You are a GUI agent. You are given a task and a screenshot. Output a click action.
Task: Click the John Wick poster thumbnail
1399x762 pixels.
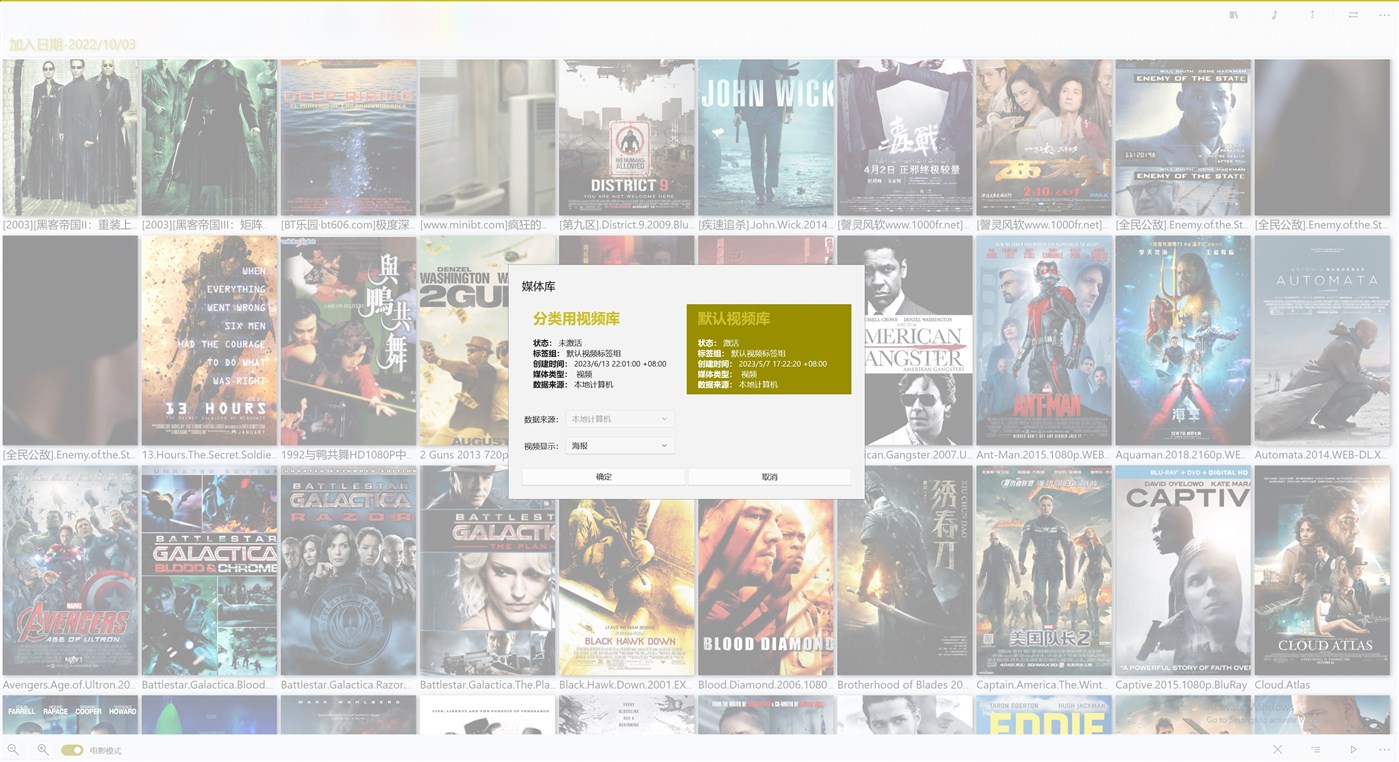[766, 137]
